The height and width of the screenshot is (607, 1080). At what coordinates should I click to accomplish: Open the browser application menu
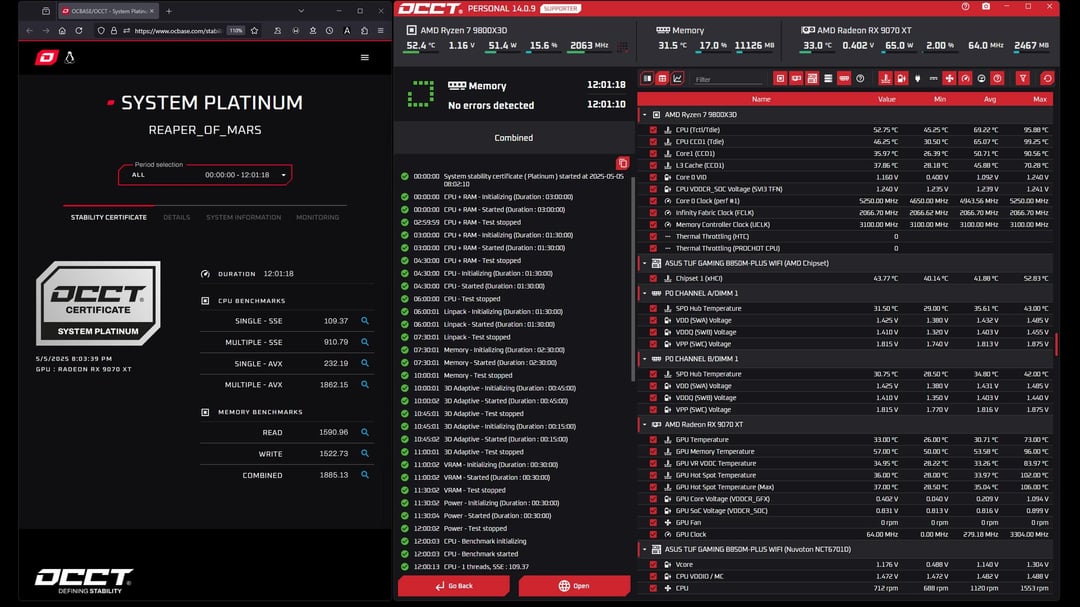(380, 30)
